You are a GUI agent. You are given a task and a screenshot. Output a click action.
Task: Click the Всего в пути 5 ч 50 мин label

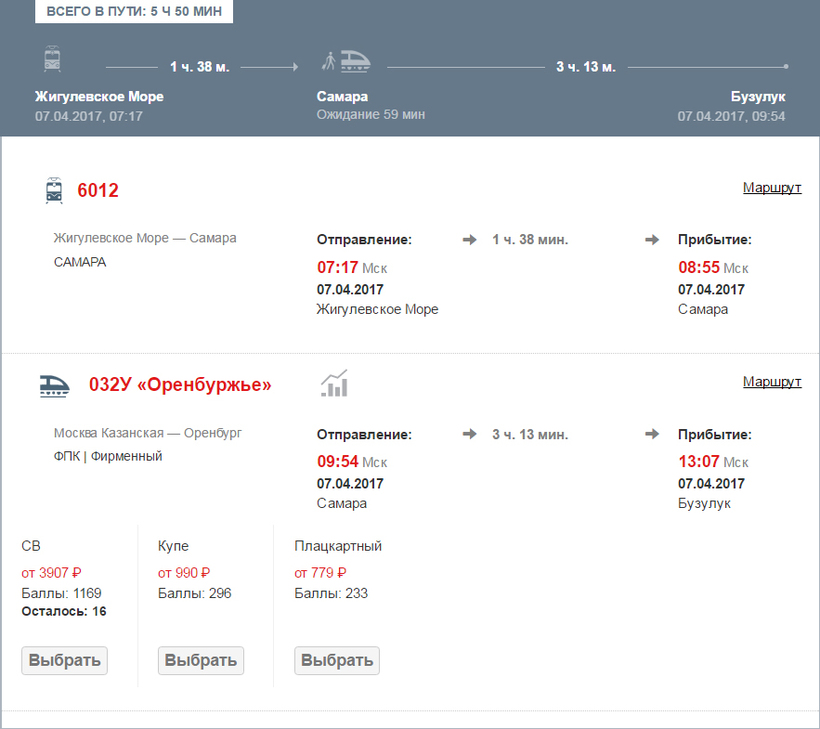(135, 12)
